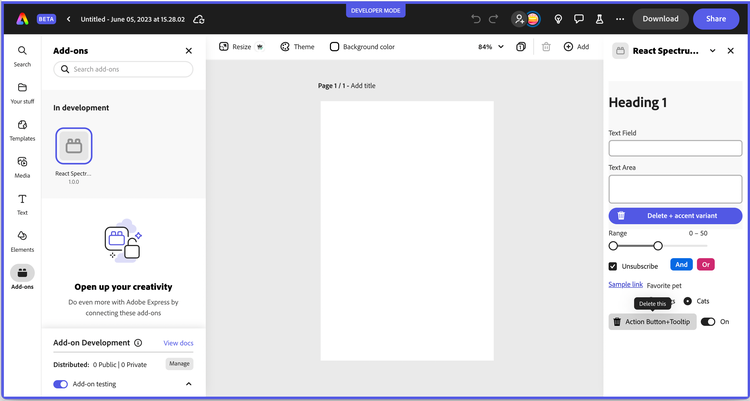Close the React Spectrum add-on panel
This screenshot has height=401, width=750.
coord(730,51)
